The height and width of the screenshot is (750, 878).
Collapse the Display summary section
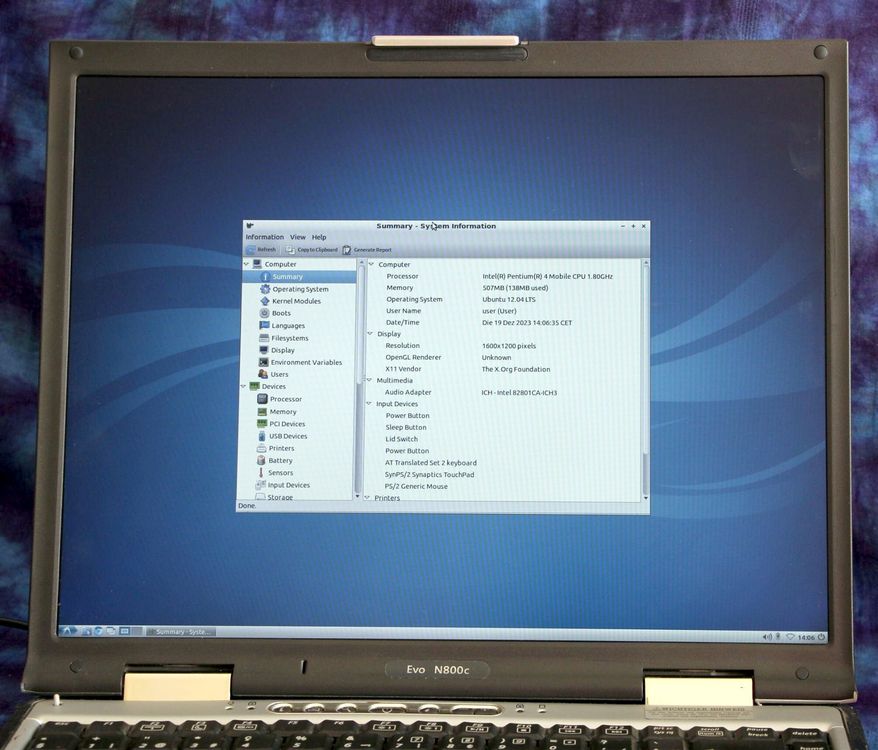(369, 333)
